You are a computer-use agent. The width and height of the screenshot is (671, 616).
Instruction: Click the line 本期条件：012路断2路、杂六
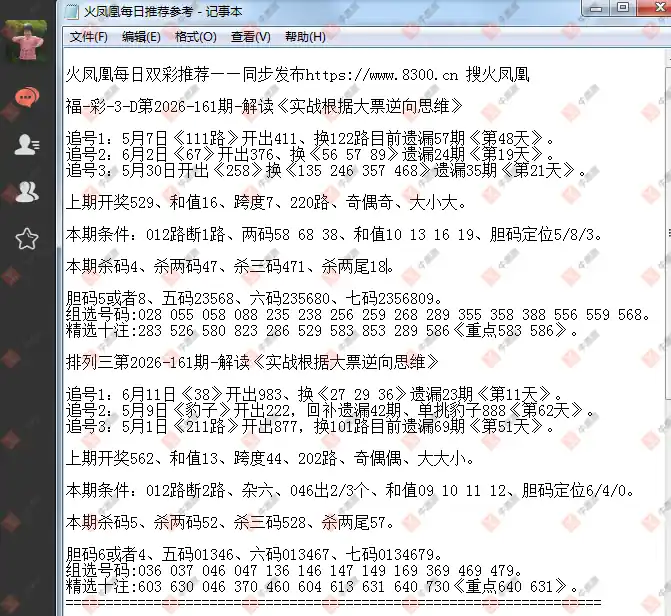pyautogui.click(x=350, y=491)
